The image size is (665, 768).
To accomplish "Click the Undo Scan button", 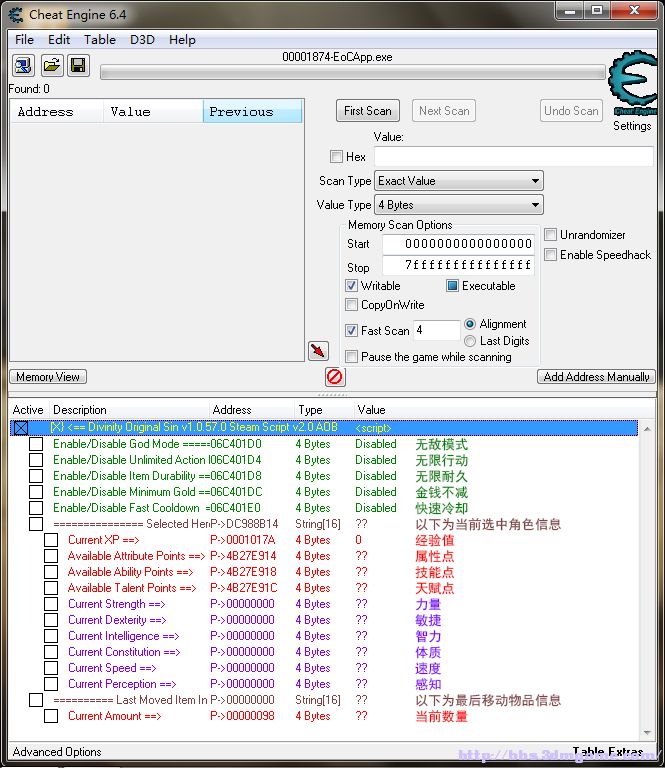I will tap(571, 111).
